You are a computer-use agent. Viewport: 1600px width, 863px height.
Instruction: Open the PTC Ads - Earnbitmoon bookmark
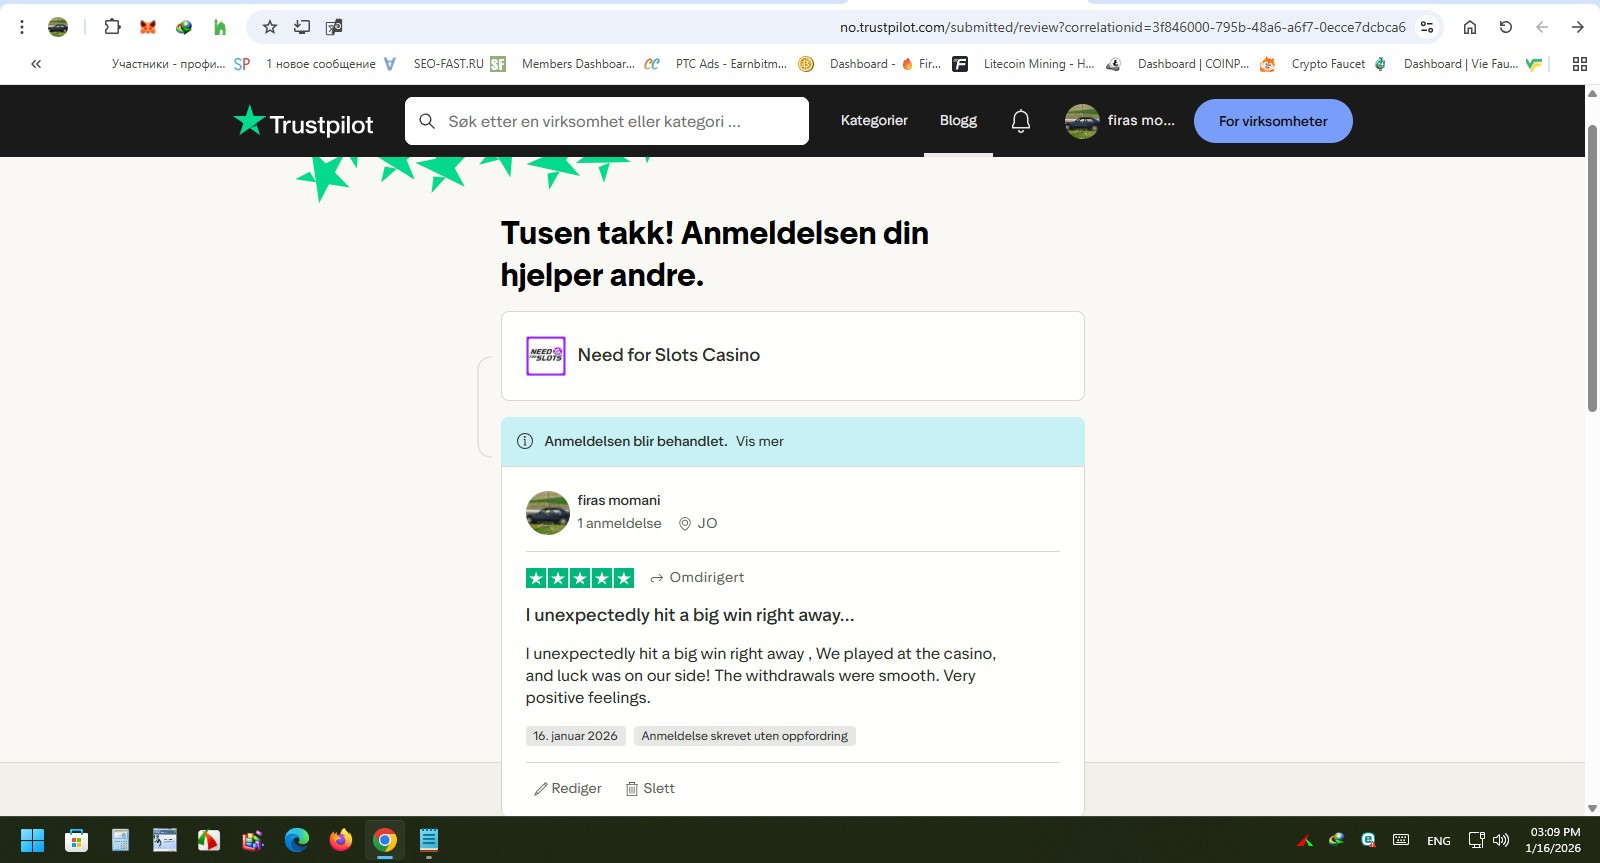[x=744, y=64]
